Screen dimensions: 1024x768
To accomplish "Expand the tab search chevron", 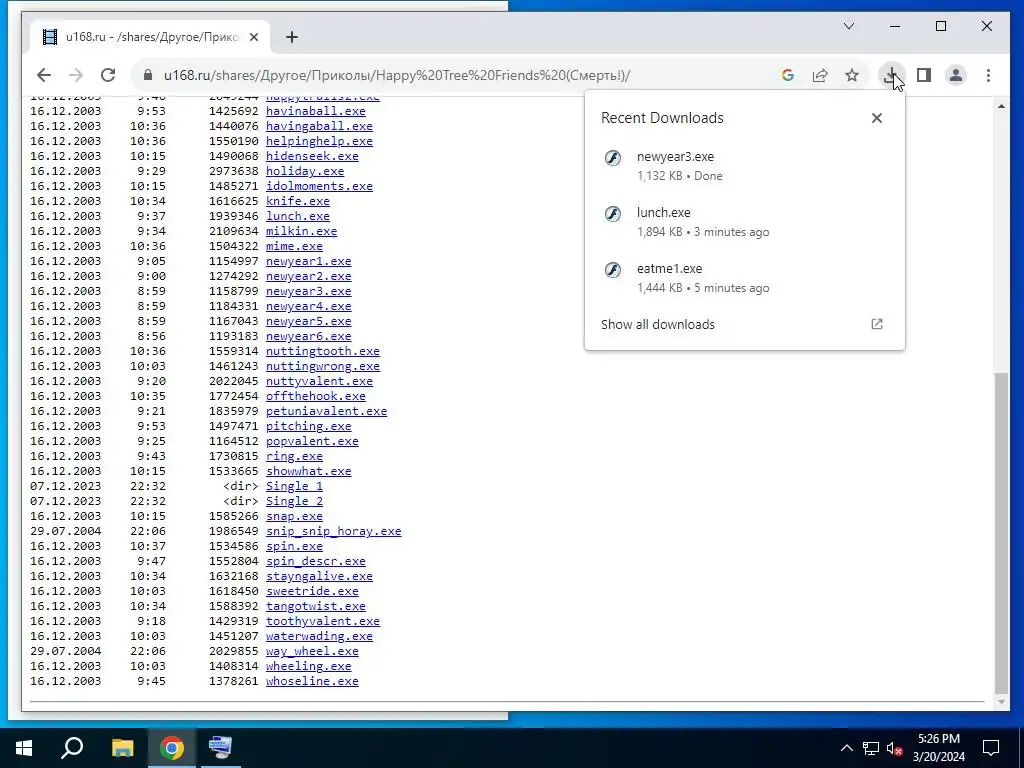I will coord(849,26).
